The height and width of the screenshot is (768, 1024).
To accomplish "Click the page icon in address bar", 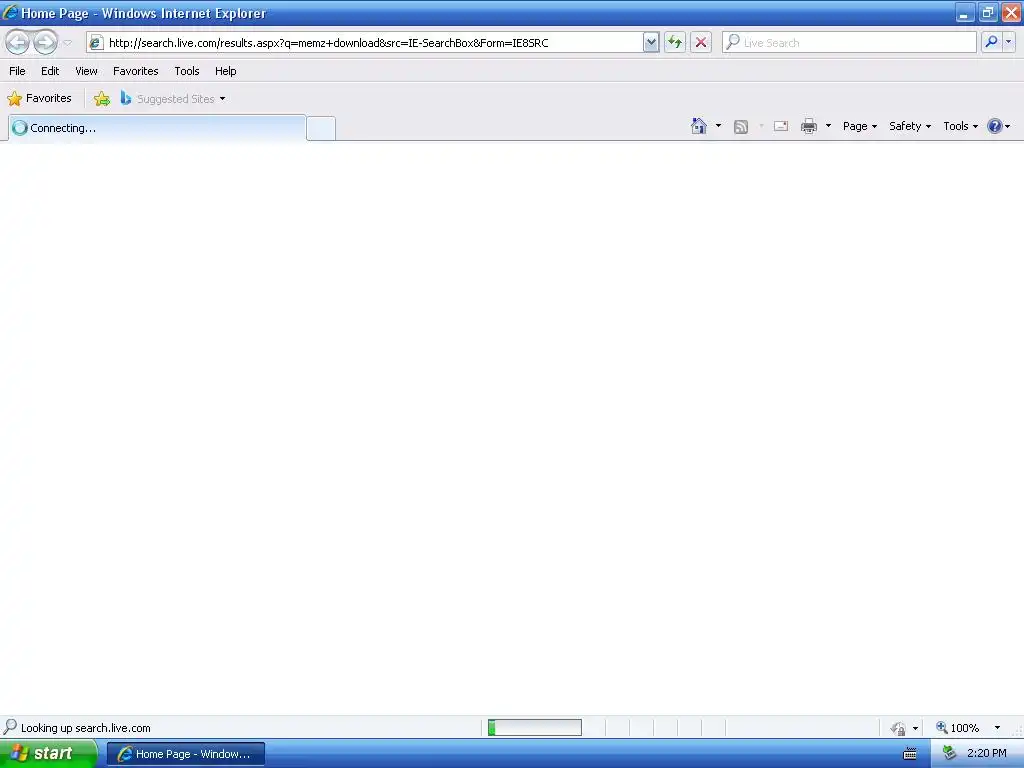I will coord(96,43).
